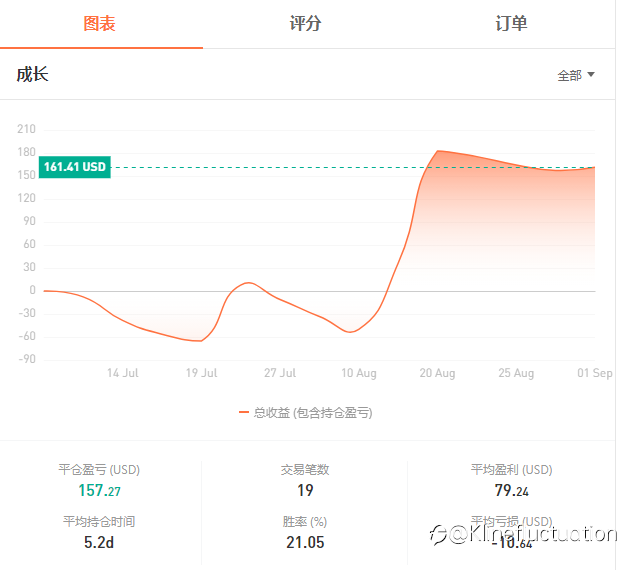
Task: Select the 27 Jul date label
Action: (x=280, y=373)
